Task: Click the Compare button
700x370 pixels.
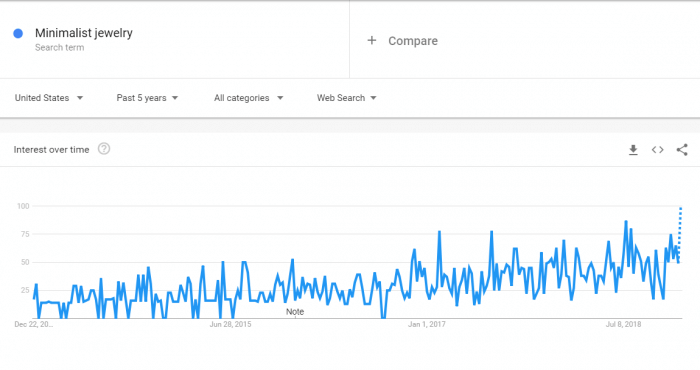Action: tap(402, 41)
